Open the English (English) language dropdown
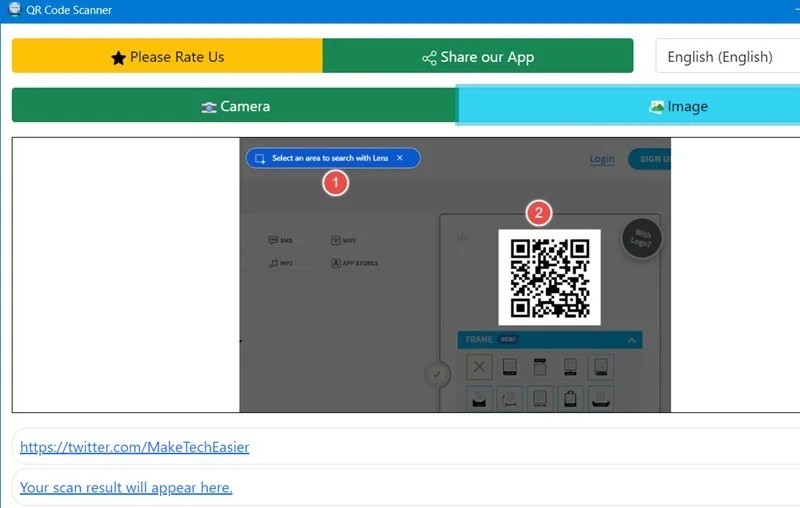 point(727,57)
